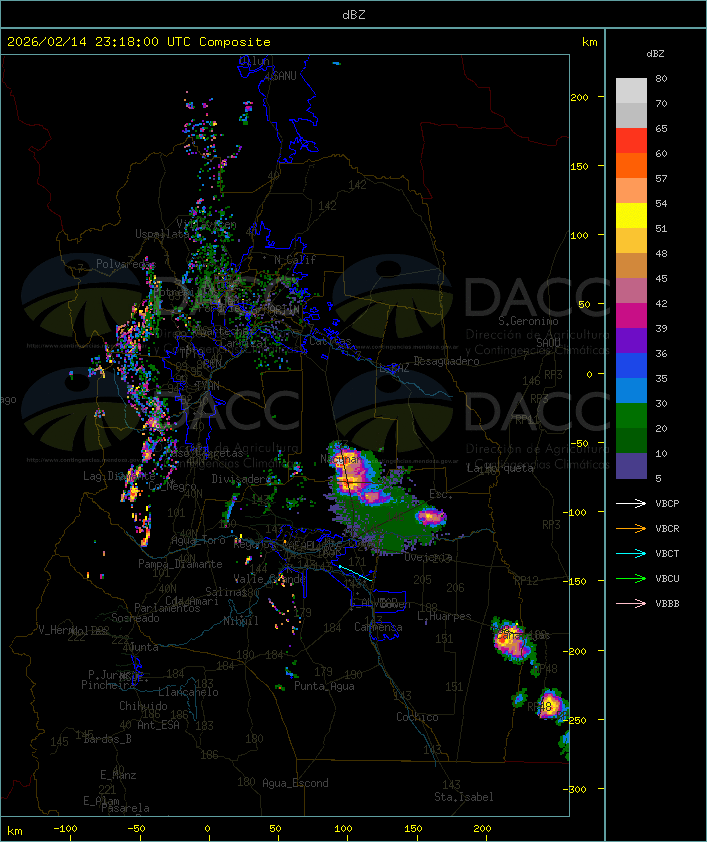707x842 pixels.
Task: Click the Nihuil place label
Action: point(241,621)
